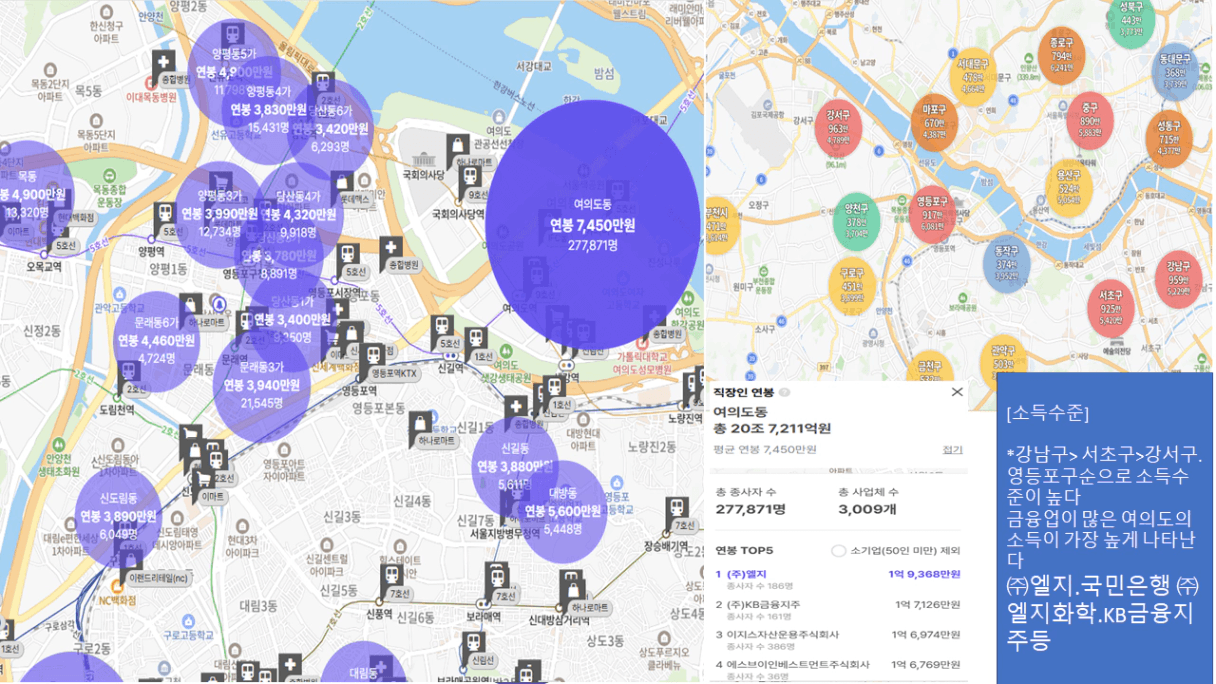Select the 대방동 salary bubble

[562, 510]
